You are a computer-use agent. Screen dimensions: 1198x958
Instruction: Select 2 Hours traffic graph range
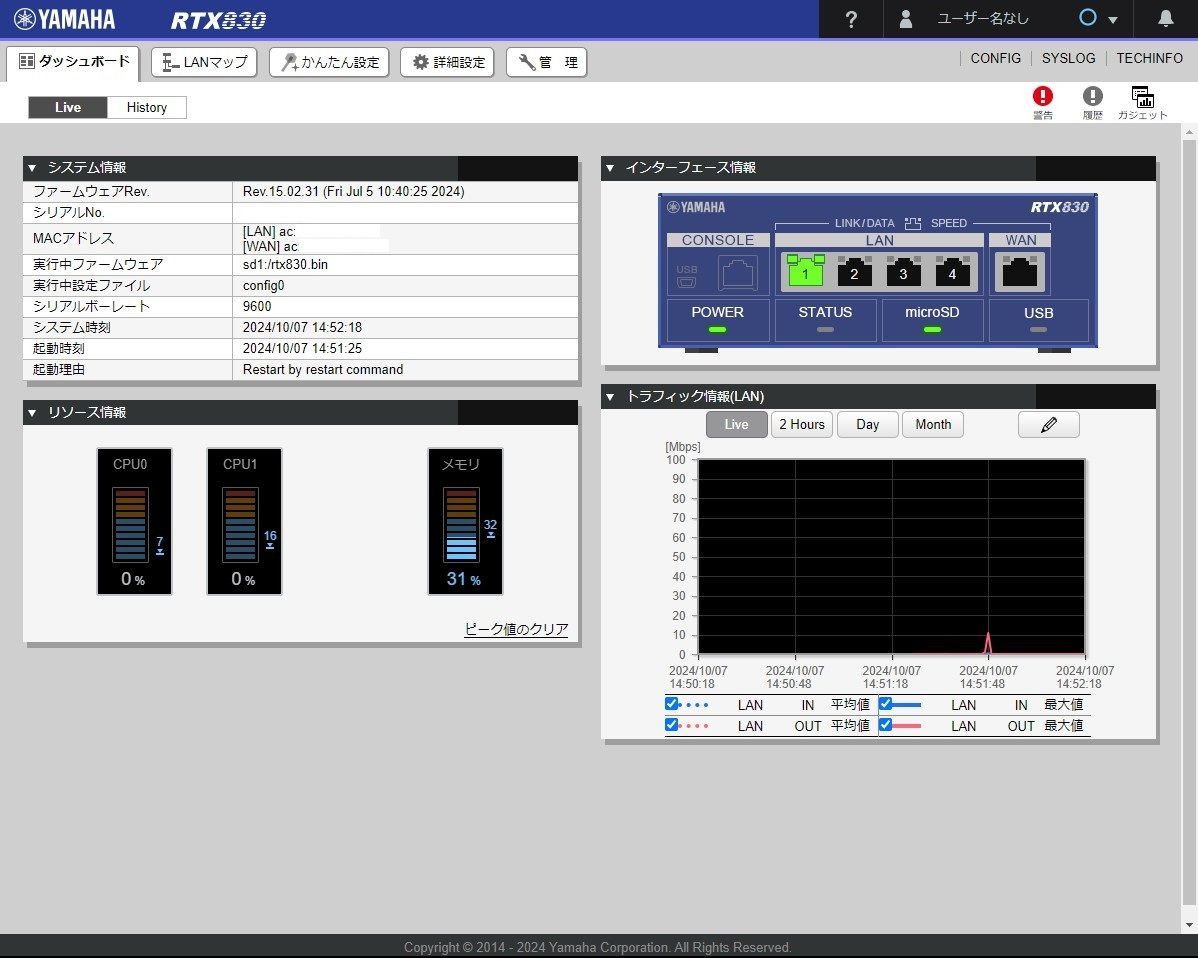801,425
